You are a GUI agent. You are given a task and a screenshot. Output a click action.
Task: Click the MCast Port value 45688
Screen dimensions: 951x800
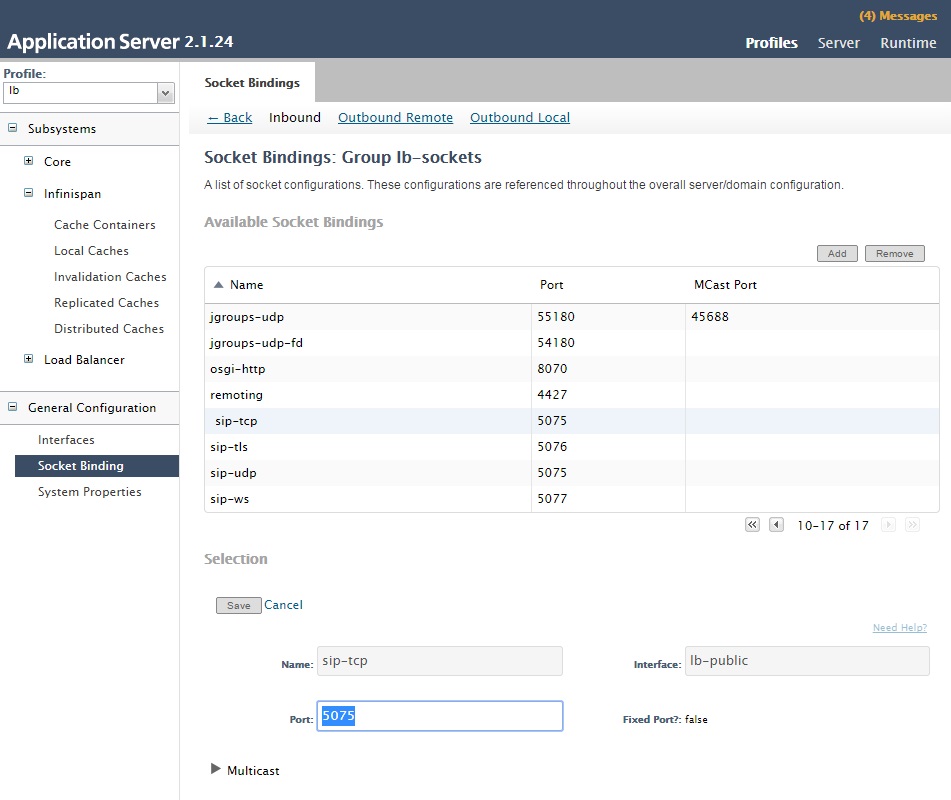click(710, 317)
